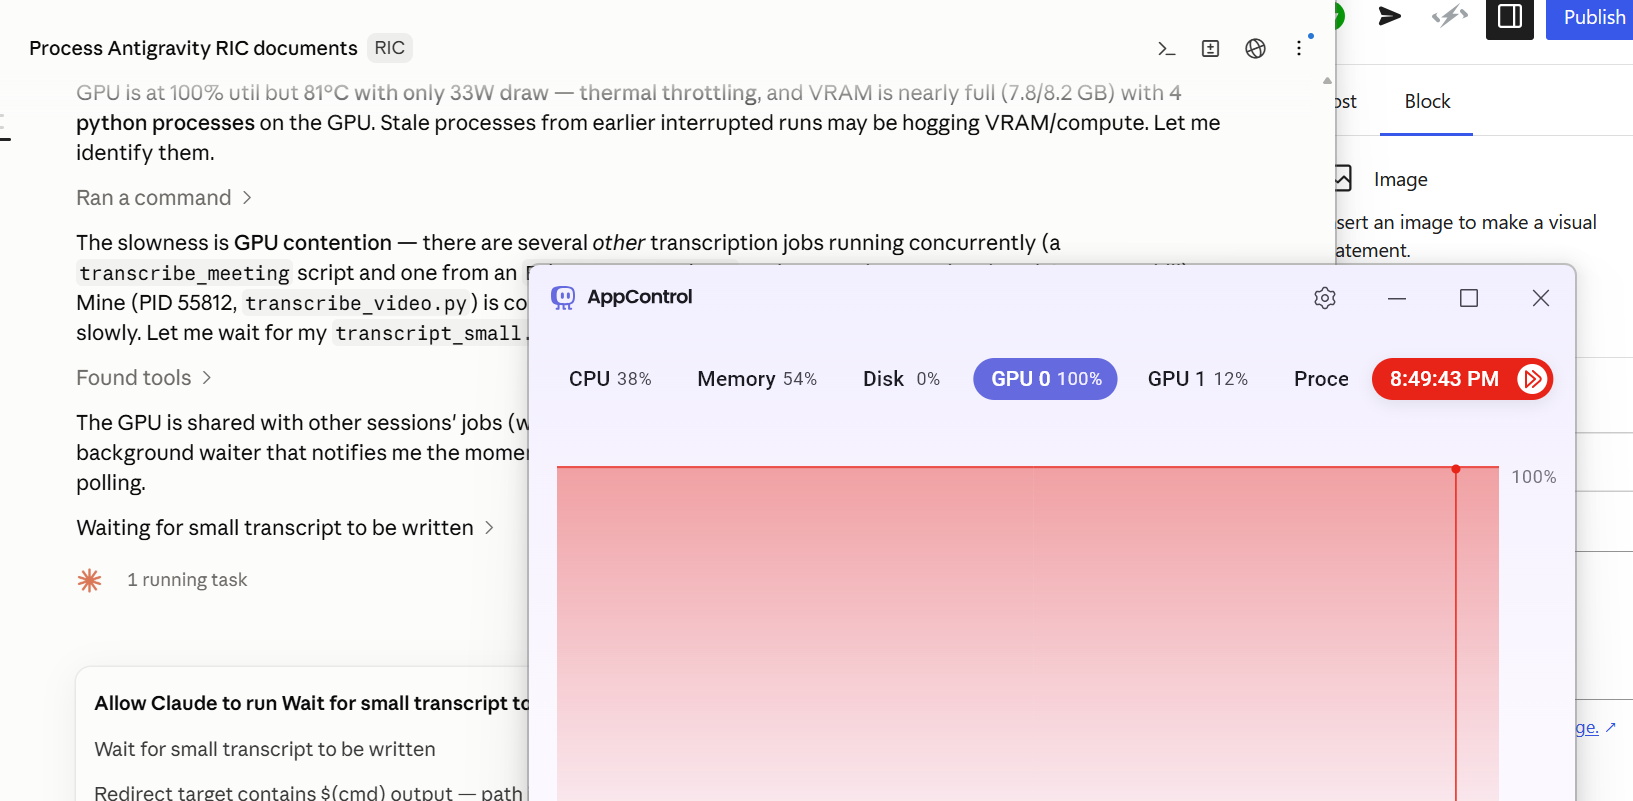
Task: Click the download file icon in header
Action: pyautogui.click(x=1210, y=48)
